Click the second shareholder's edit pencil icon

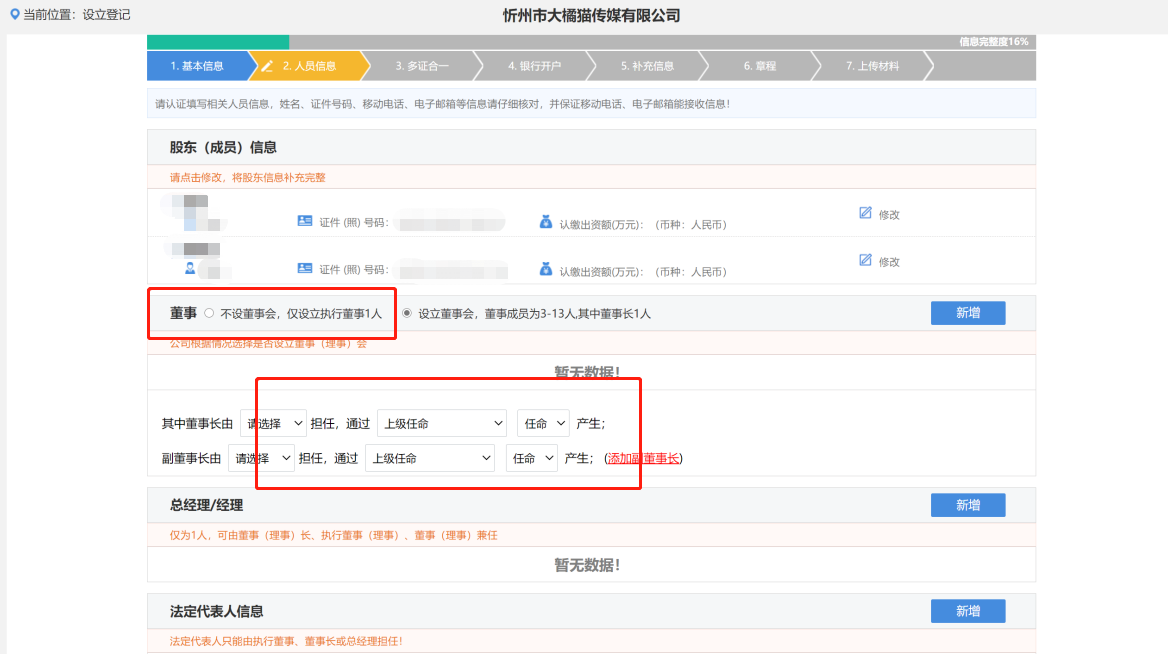click(865, 260)
